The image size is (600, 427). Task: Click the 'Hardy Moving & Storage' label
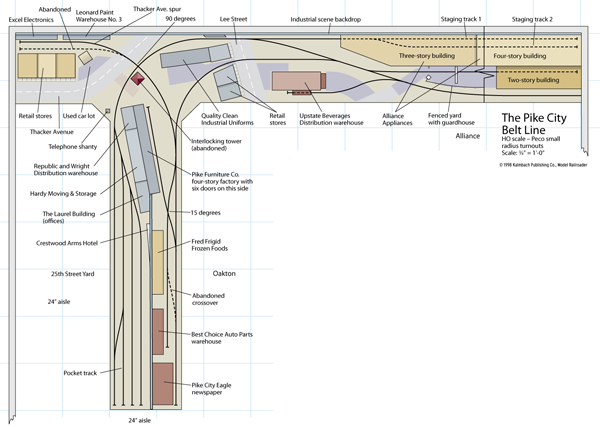(63, 194)
